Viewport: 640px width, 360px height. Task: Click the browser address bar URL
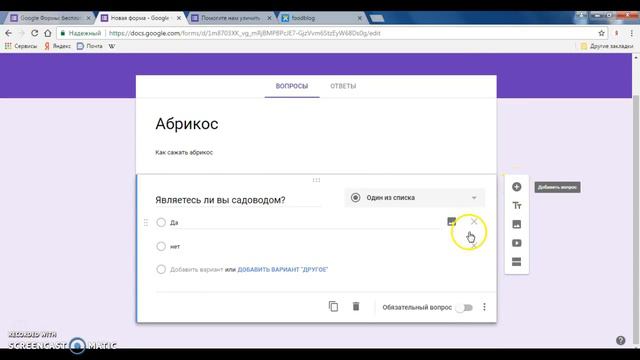(245, 33)
